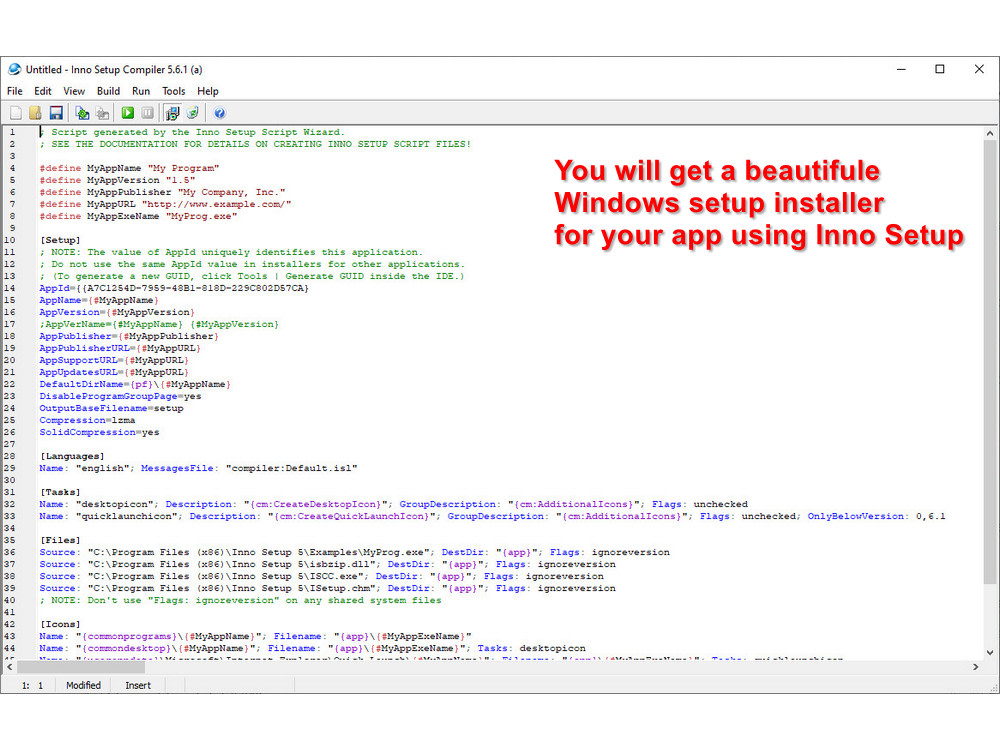The width and height of the screenshot is (1000, 750).
Task: Click the Modified indicator in status bar
Action: (83, 685)
